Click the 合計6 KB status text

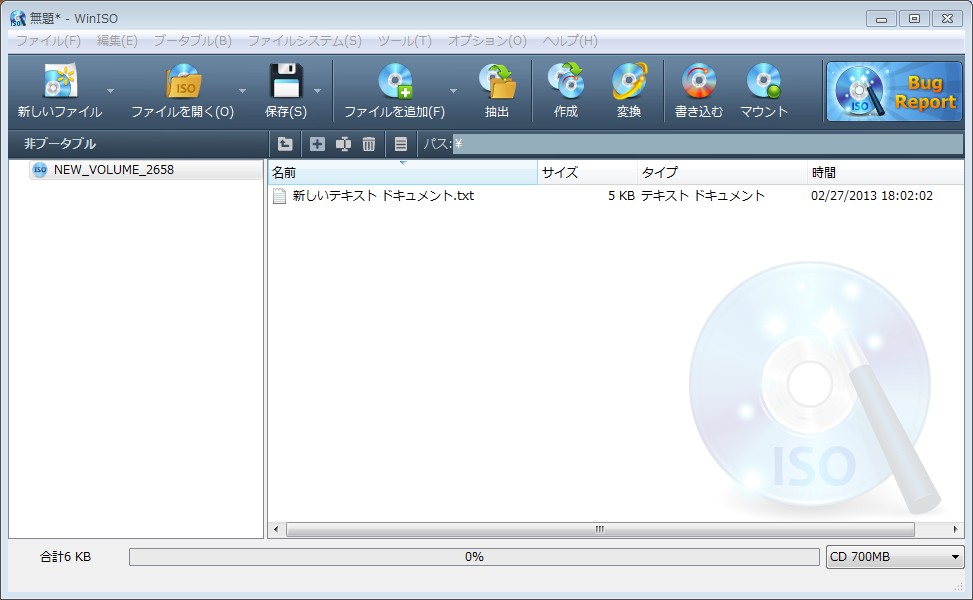point(65,557)
